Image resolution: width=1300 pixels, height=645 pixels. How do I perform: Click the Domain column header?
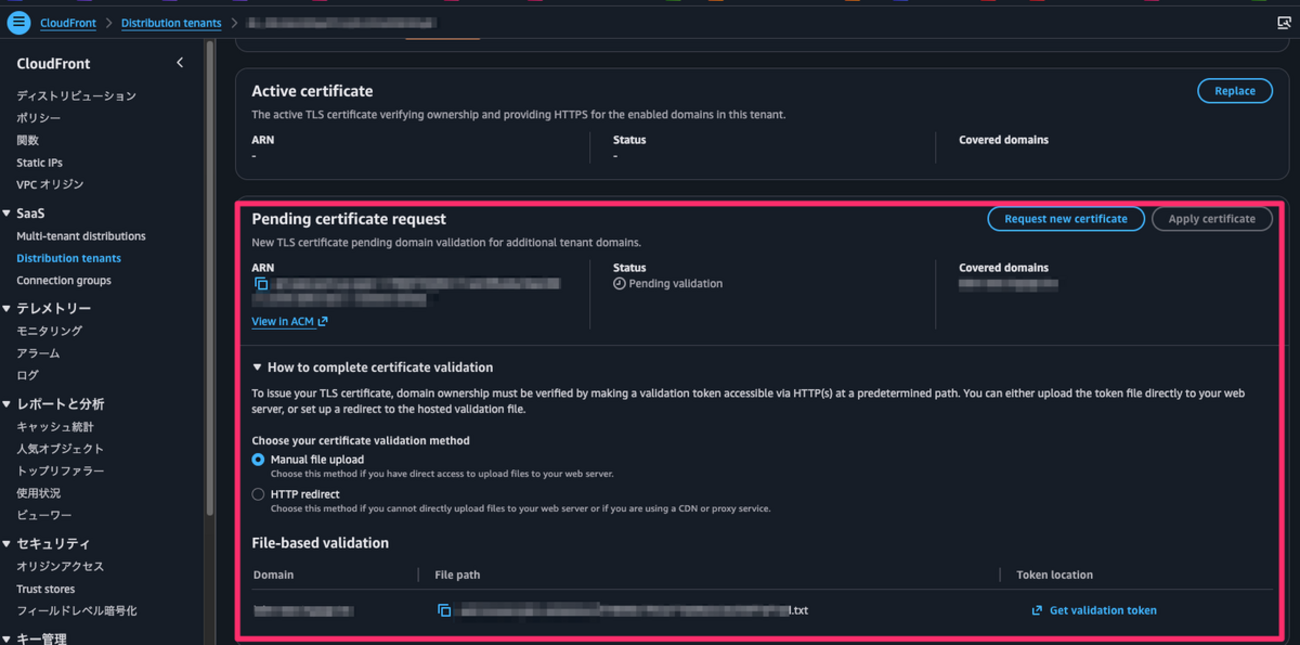(x=273, y=575)
